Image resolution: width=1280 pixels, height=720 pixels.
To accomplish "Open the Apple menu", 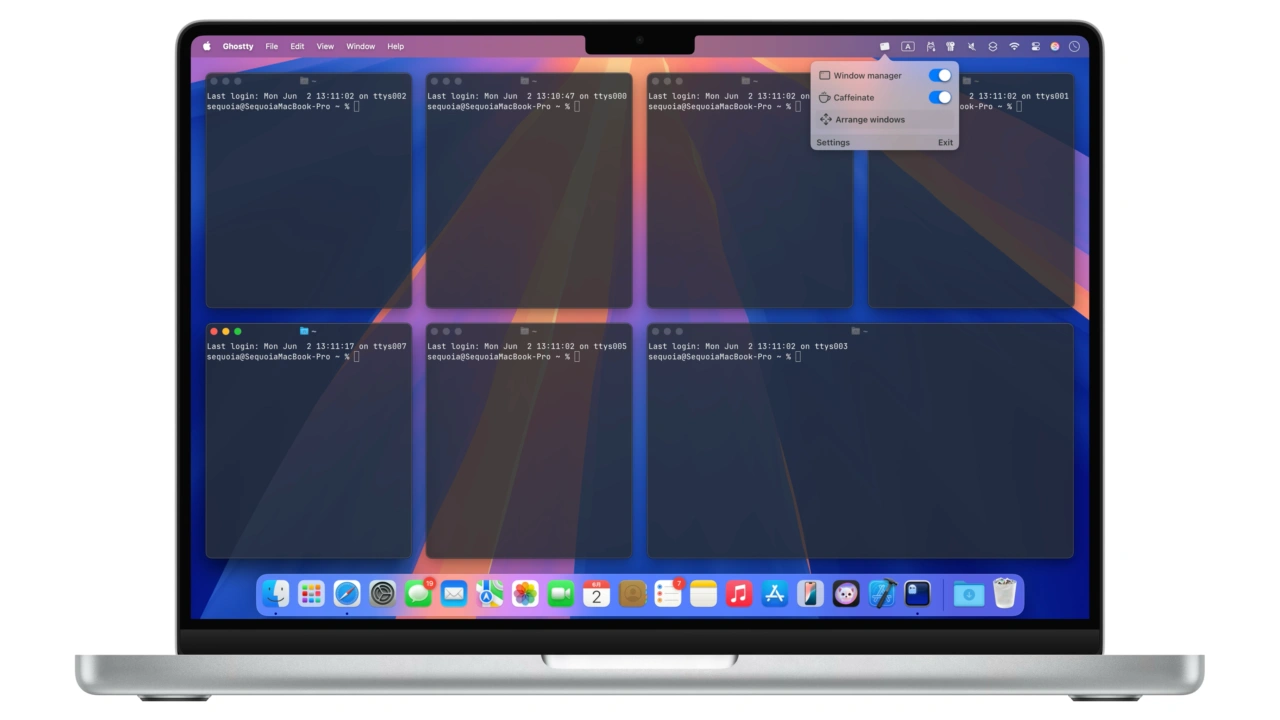I will click(x=207, y=46).
